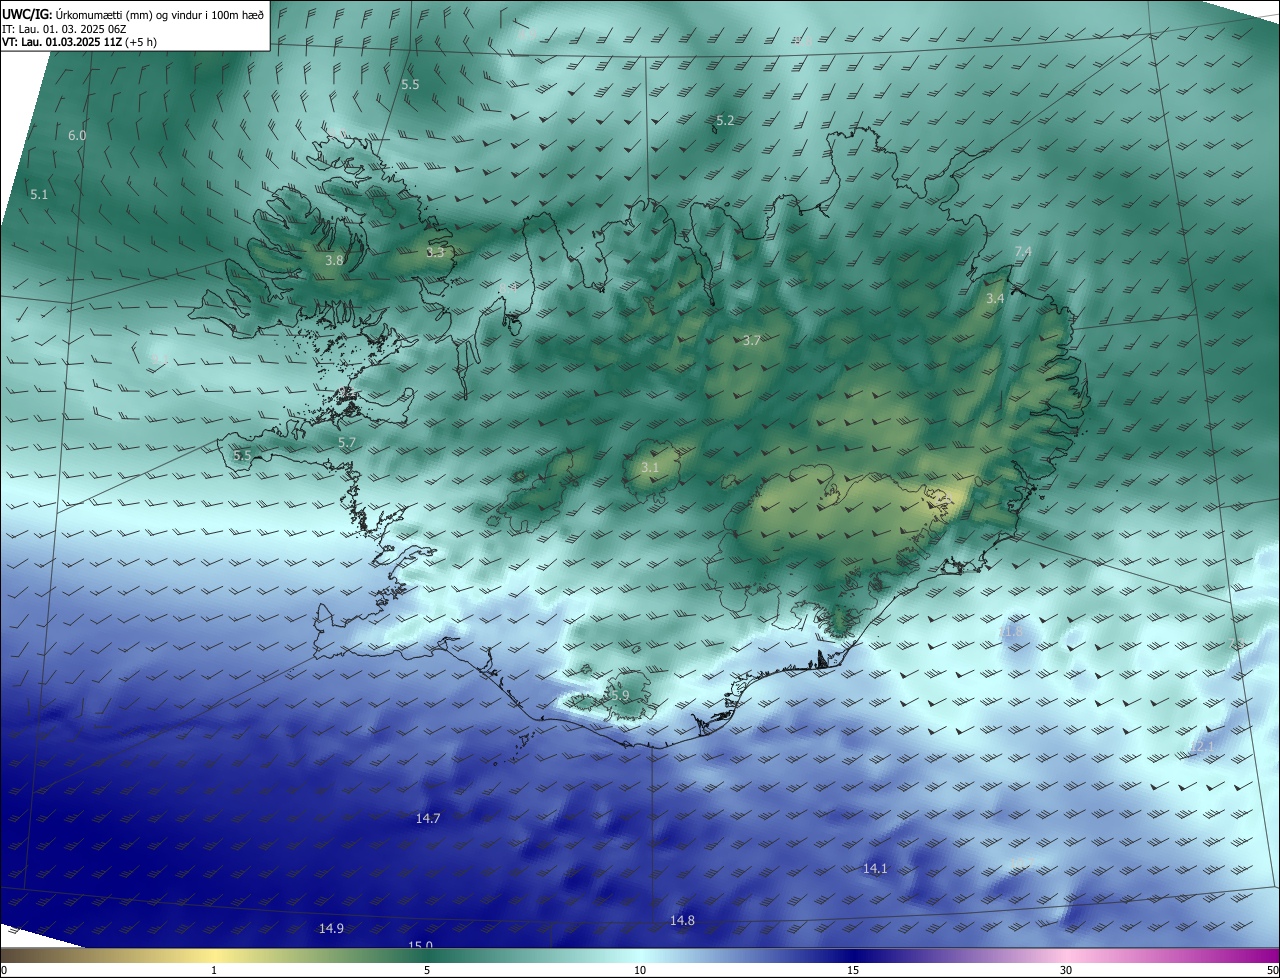This screenshot has height=978, width=1280.
Task: Select the 14.9 map value
Action: pos(331,928)
